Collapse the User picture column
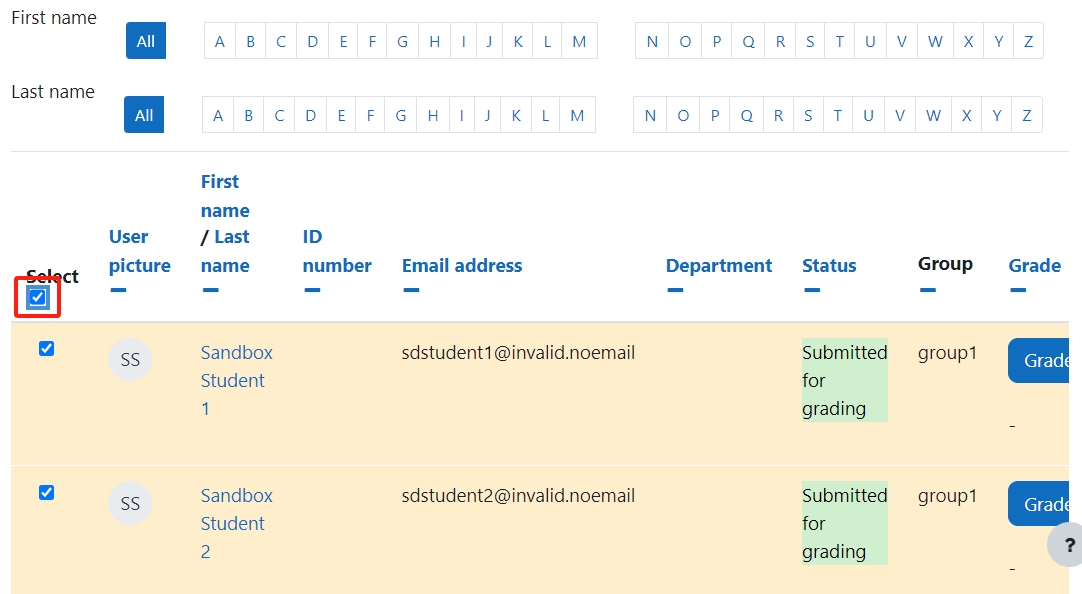1082x594 pixels. point(118,290)
